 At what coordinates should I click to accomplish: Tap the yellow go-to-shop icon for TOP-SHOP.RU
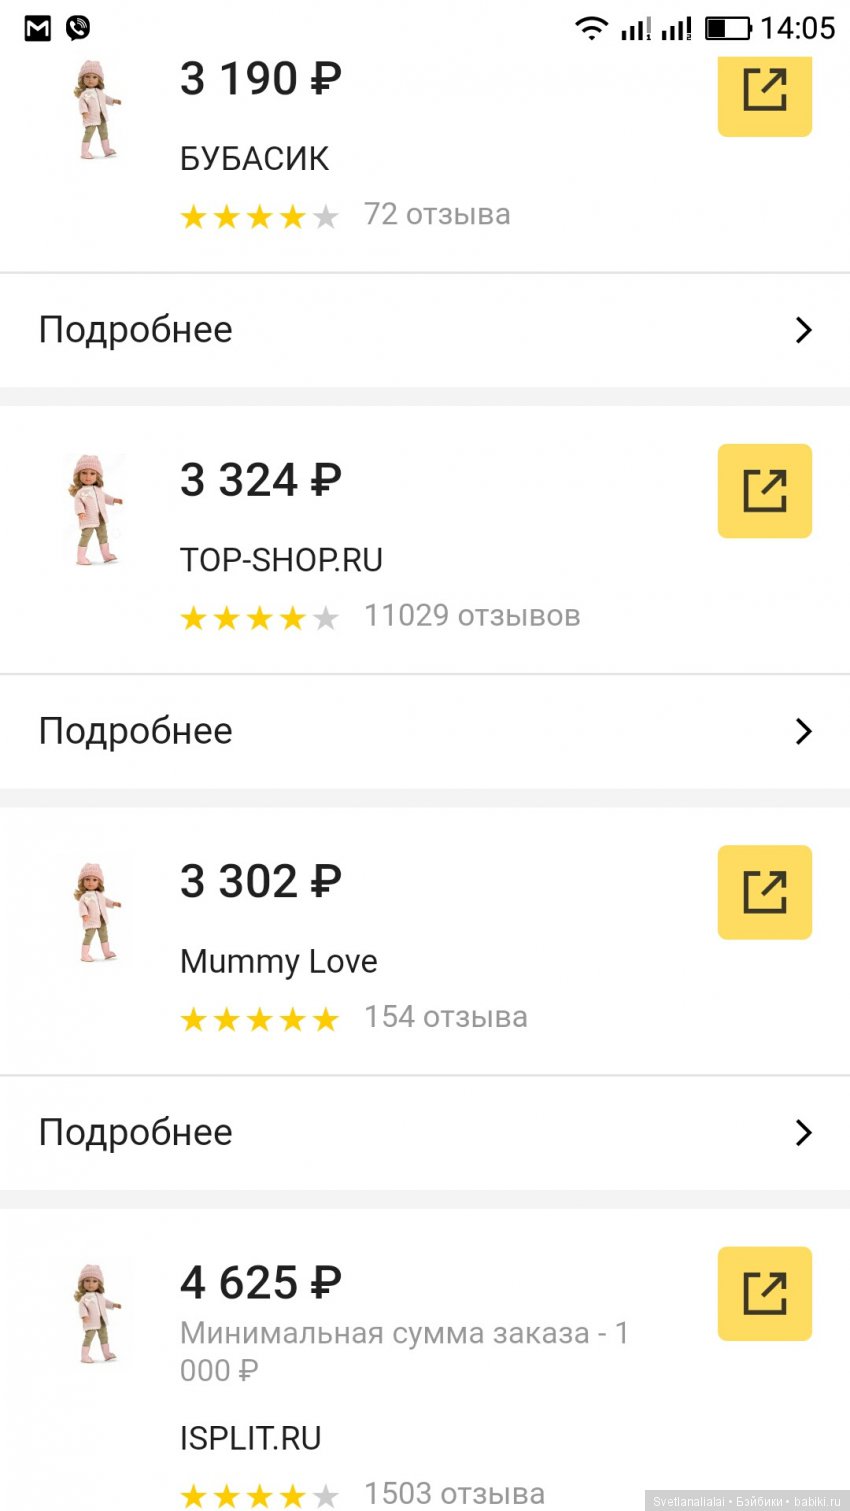tap(764, 491)
